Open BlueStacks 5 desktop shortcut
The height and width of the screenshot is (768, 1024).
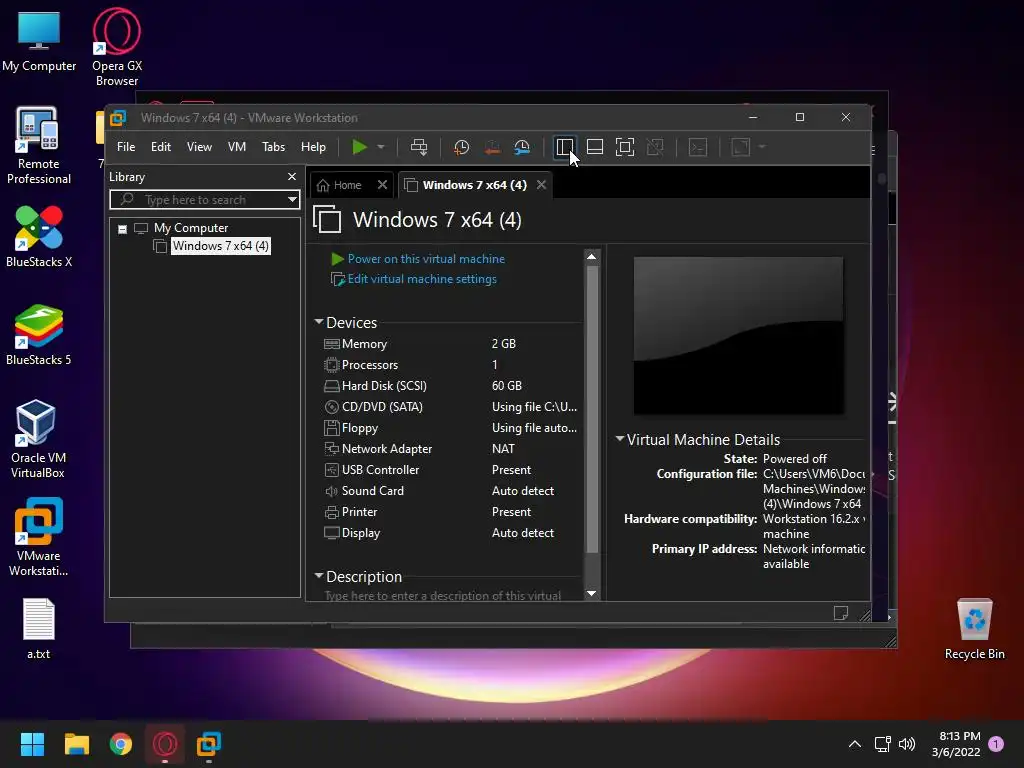(x=39, y=335)
